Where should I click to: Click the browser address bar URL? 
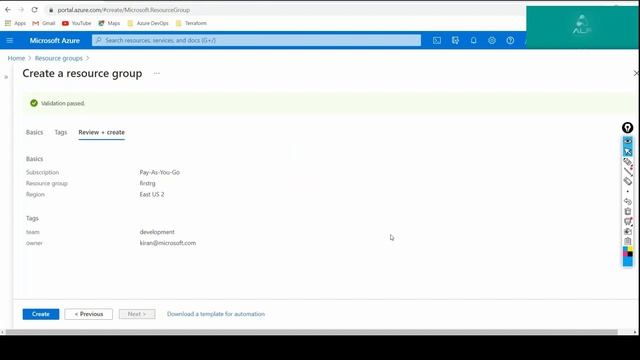124,10
